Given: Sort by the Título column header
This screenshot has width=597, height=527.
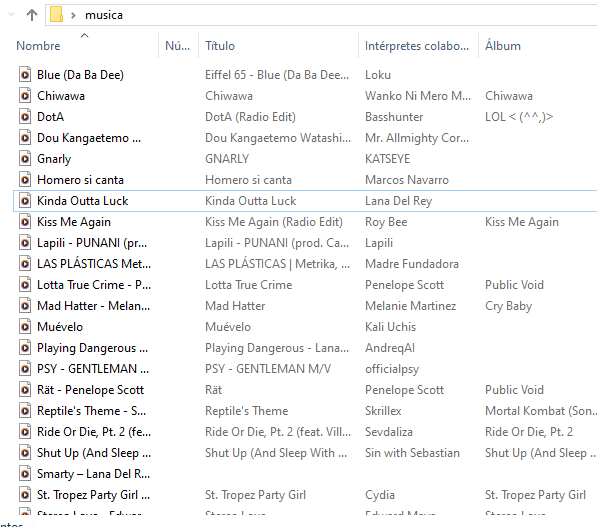Looking at the screenshot, I should [220, 46].
